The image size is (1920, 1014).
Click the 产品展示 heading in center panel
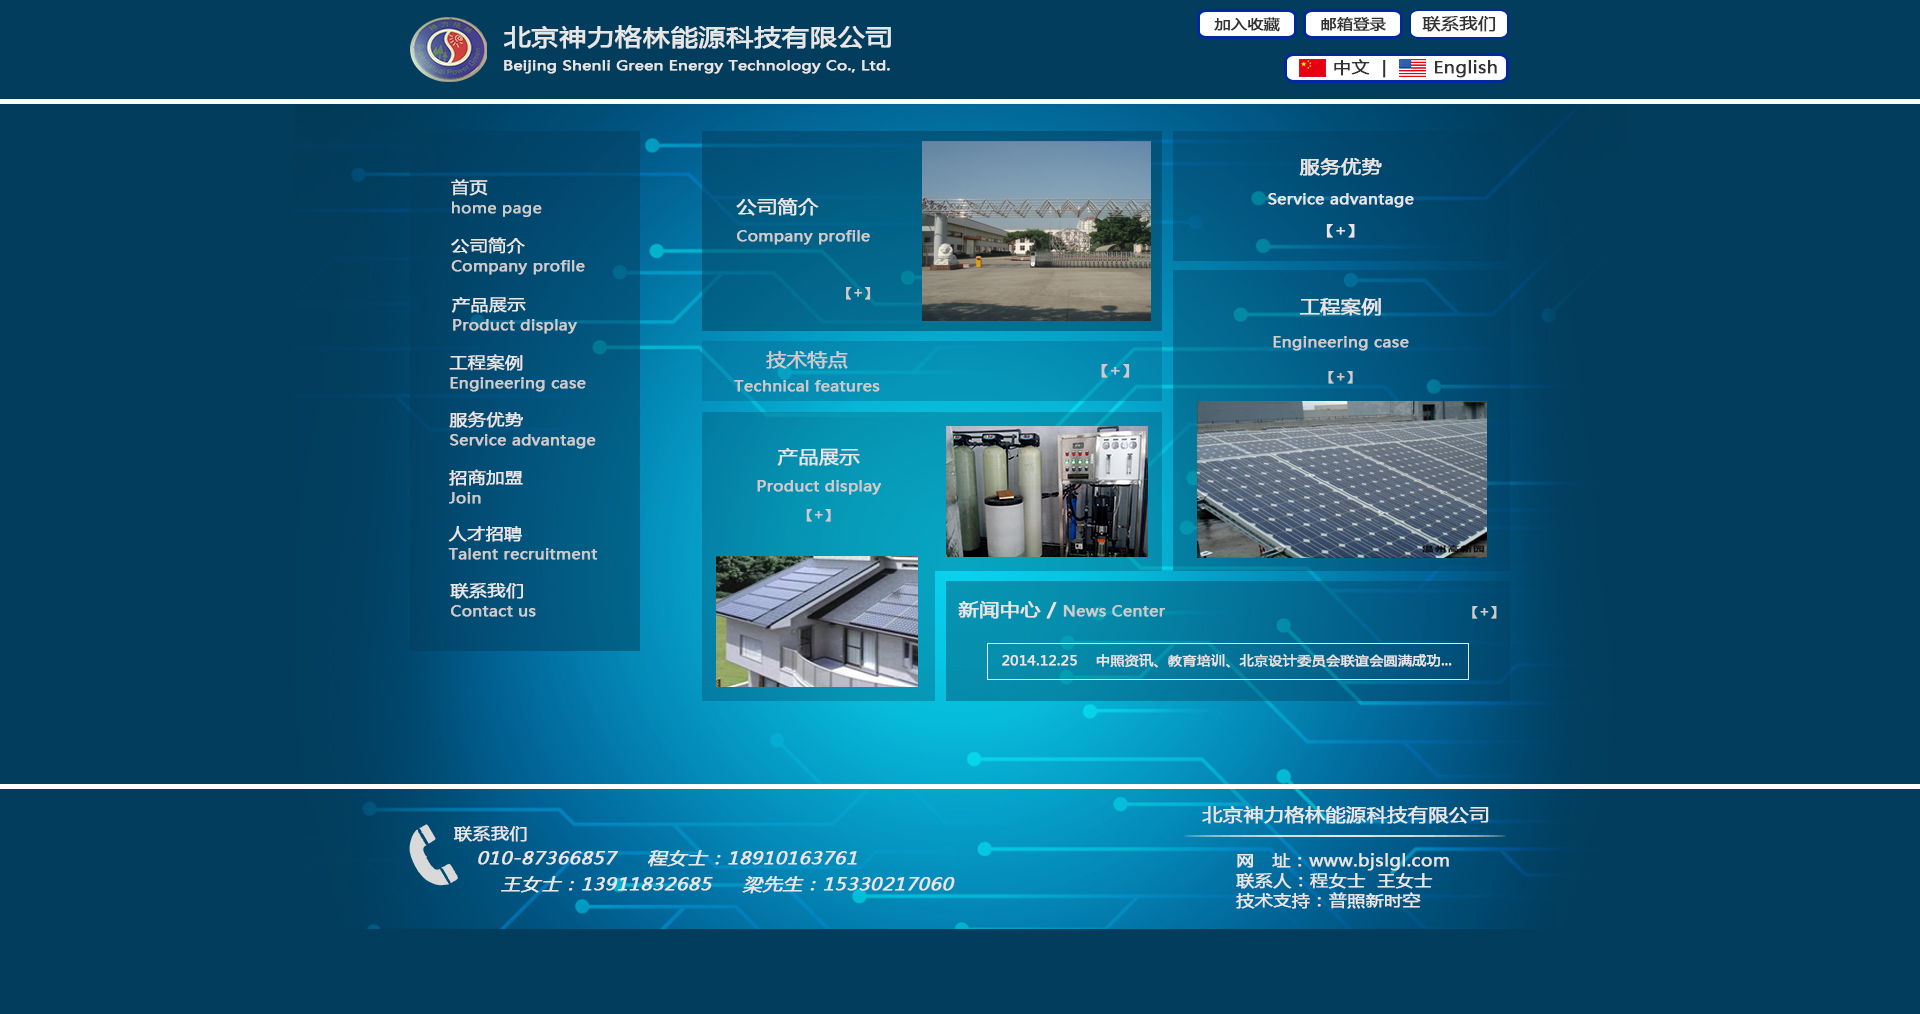point(818,457)
